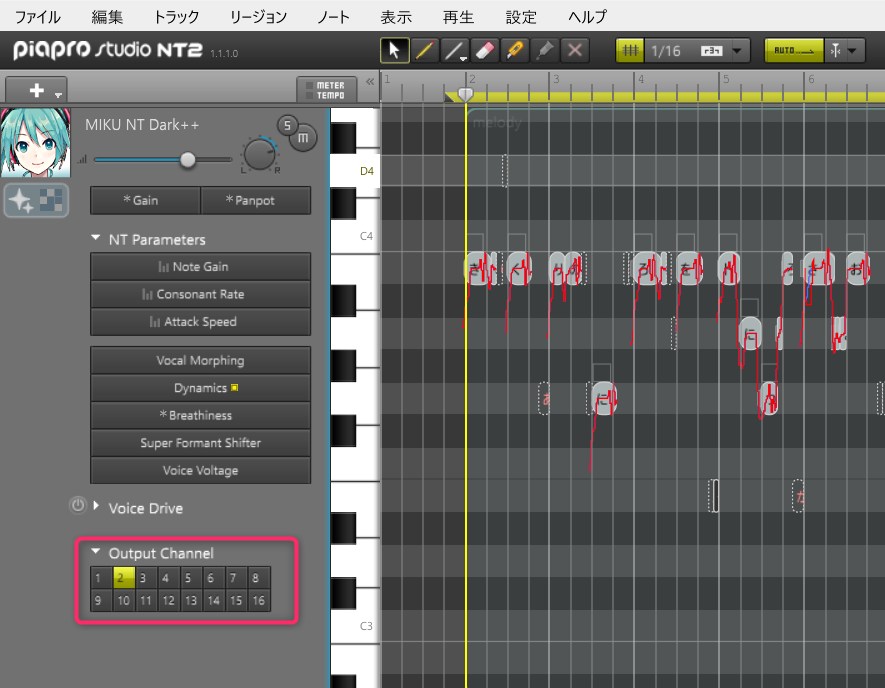Open the トラック menu

coord(176,17)
